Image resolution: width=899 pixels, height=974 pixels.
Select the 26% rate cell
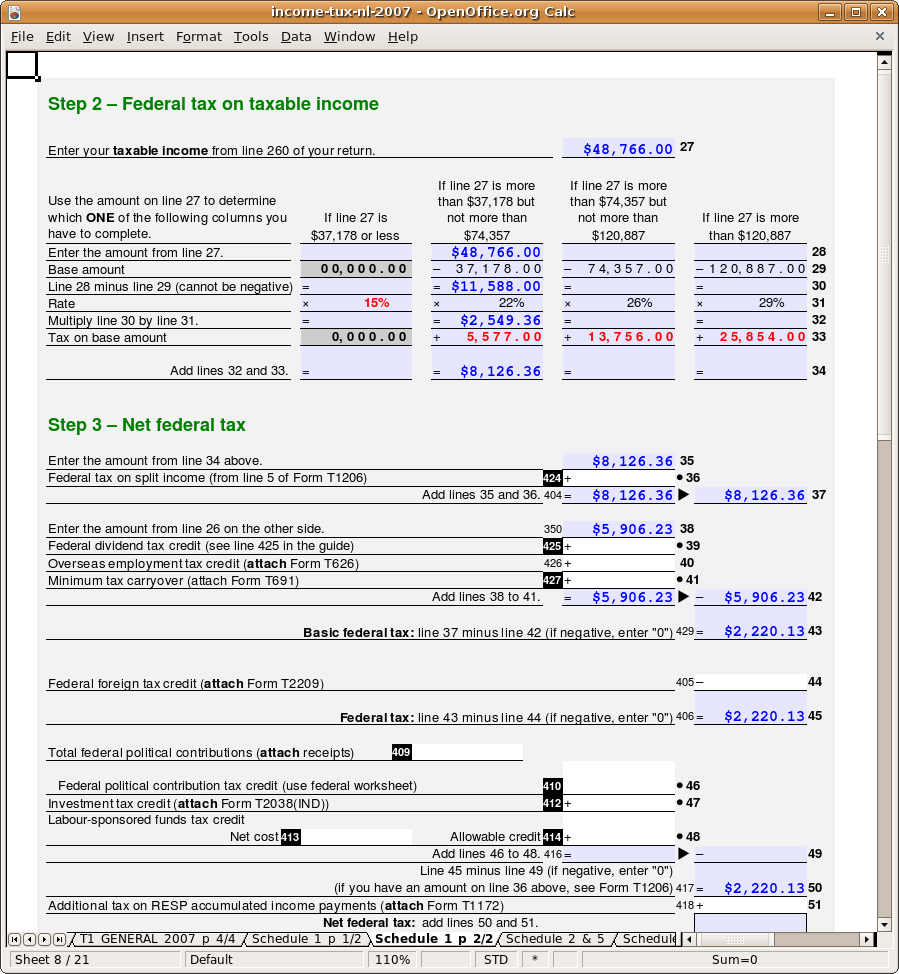(x=618, y=303)
